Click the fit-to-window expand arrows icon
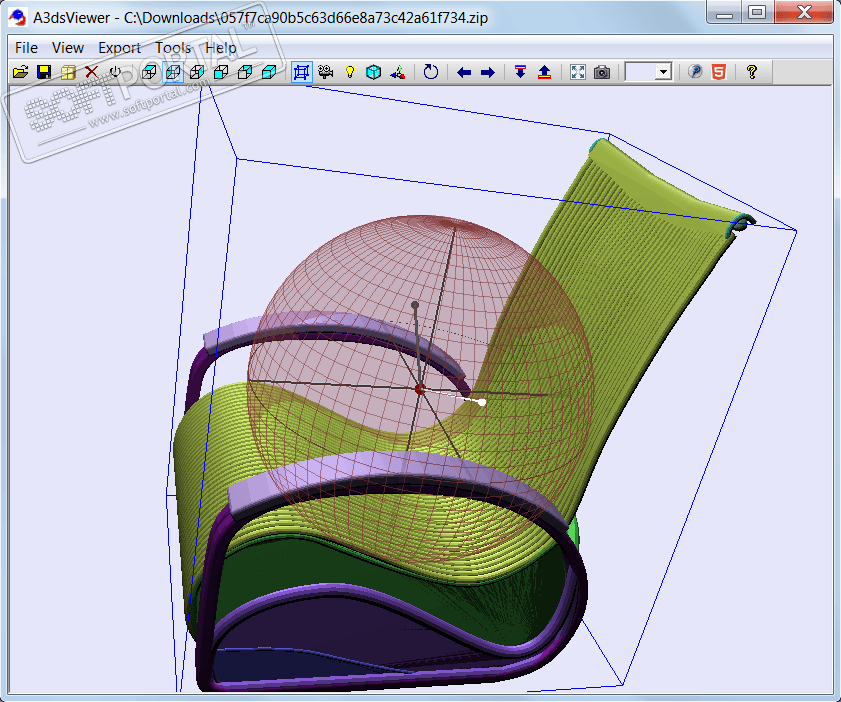This screenshot has width=841, height=702. click(x=577, y=72)
